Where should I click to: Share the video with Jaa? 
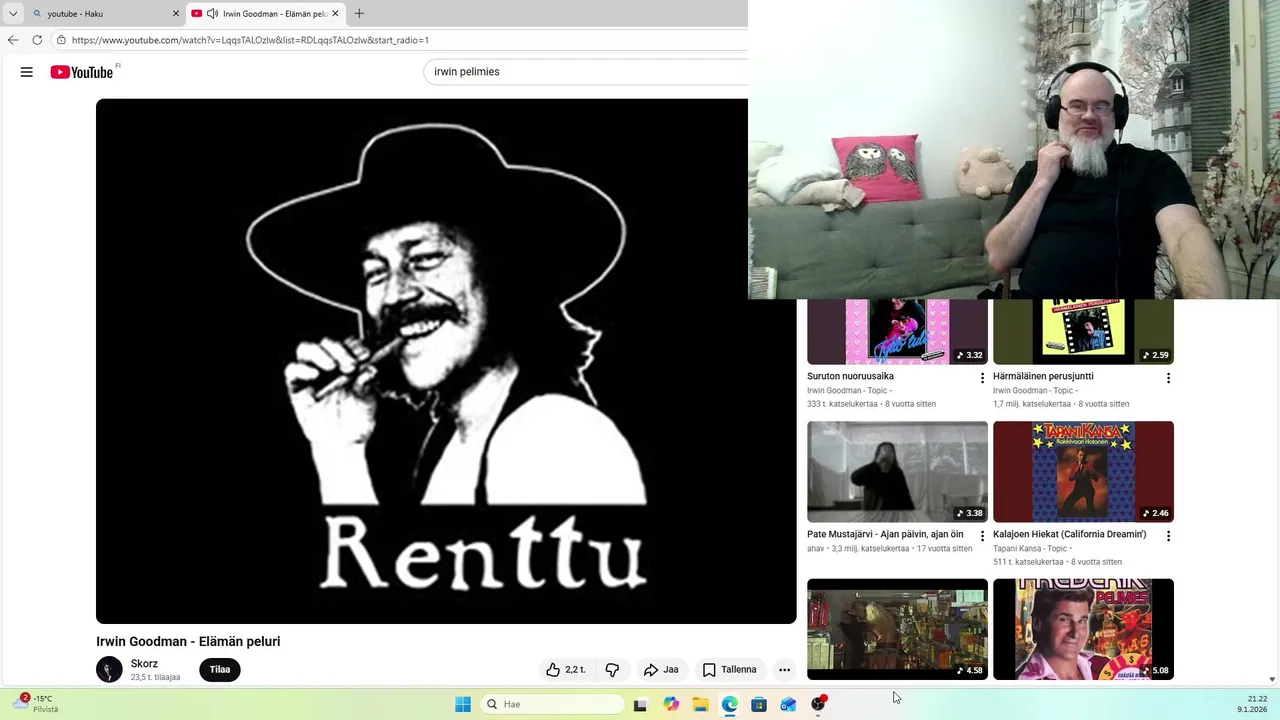[x=661, y=670]
